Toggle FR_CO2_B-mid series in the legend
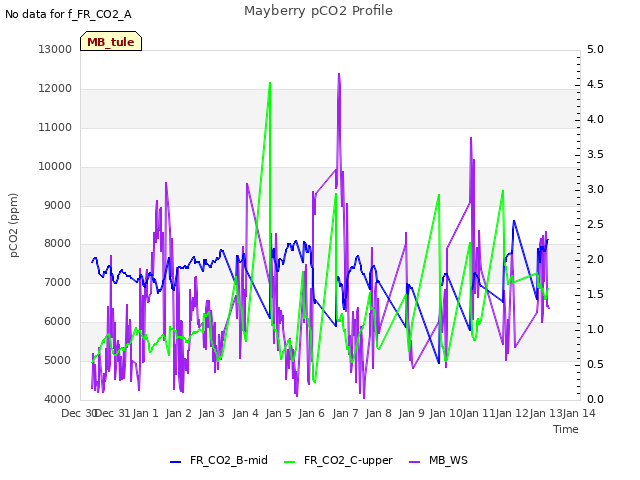The height and width of the screenshot is (480, 640). (x=219, y=460)
